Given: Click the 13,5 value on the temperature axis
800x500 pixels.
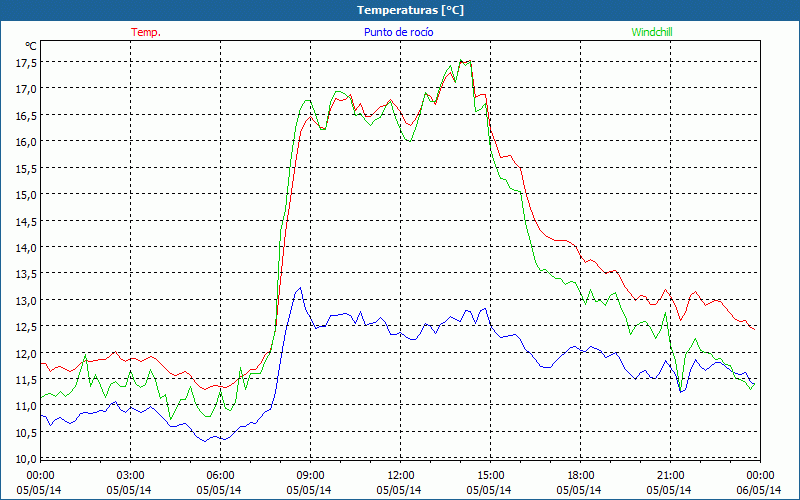Looking at the screenshot, I should [x=27, y=273].
